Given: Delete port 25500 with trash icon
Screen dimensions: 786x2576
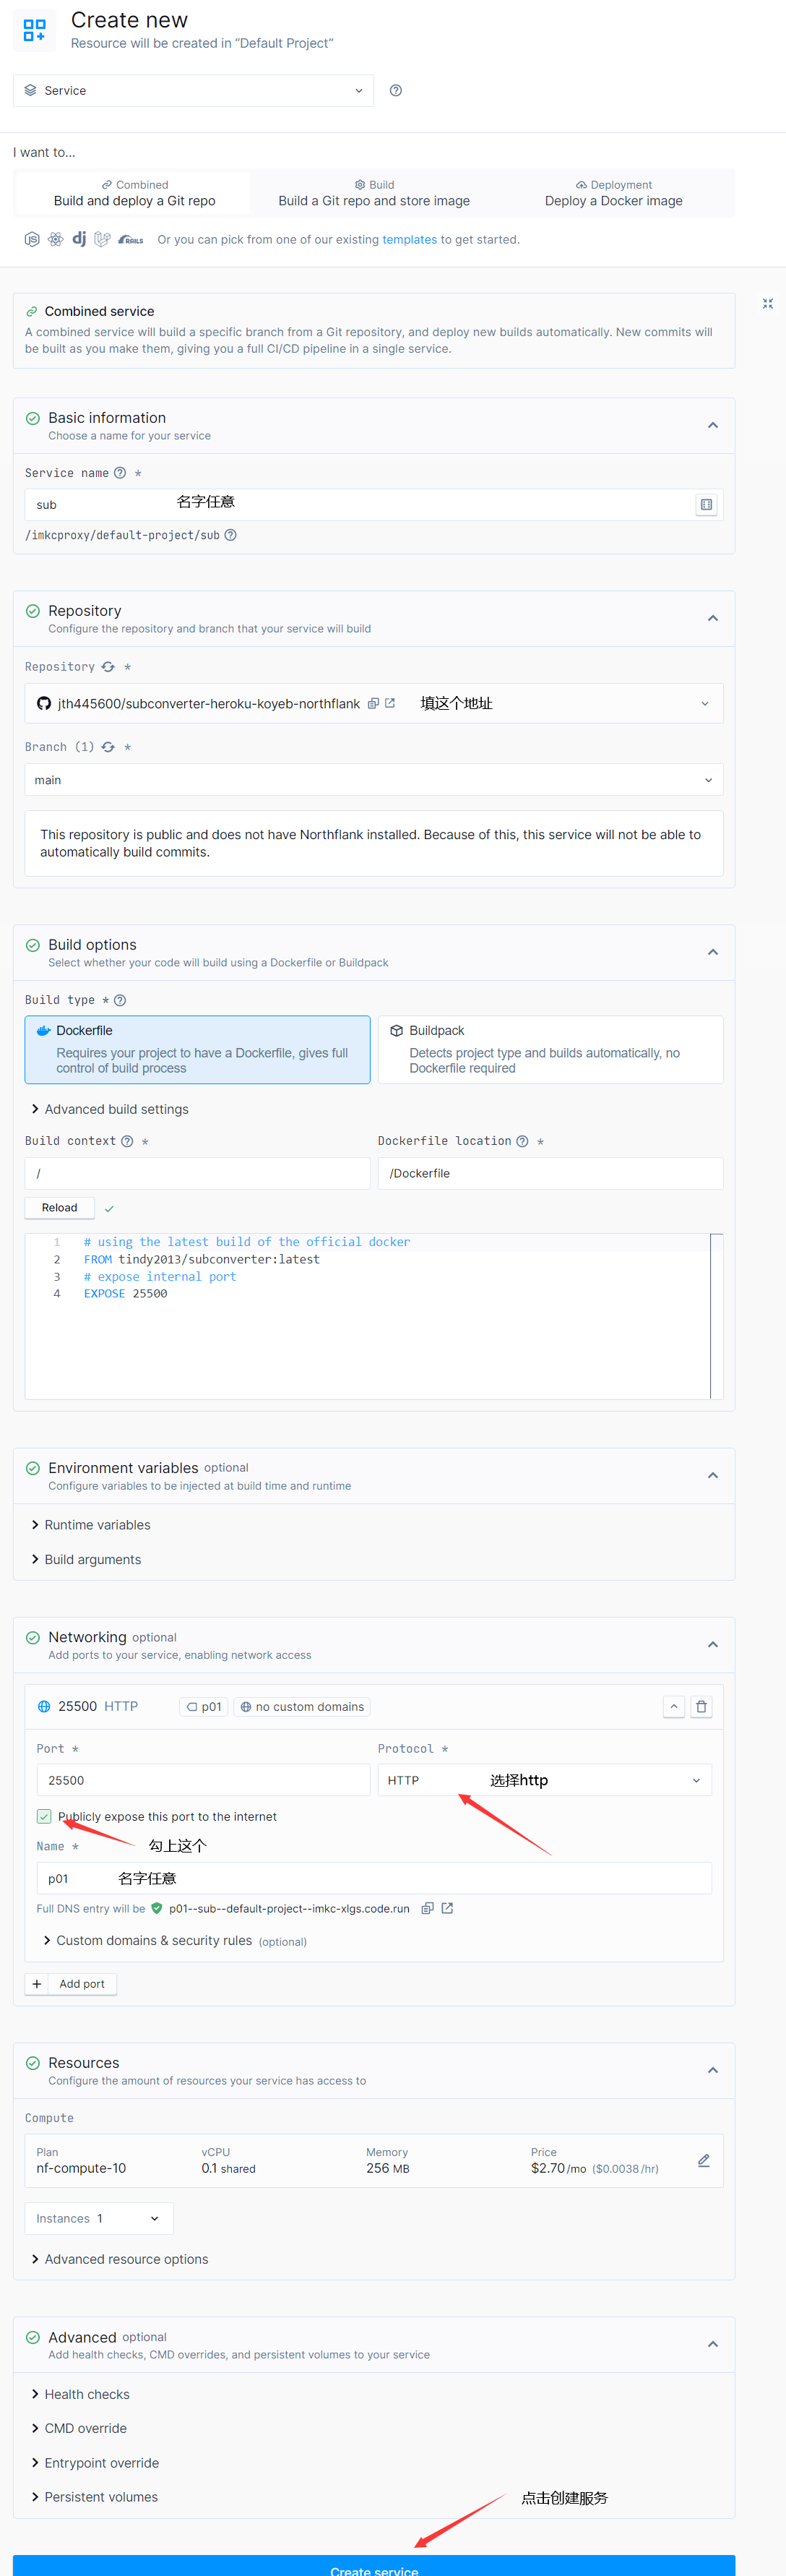Looking at the screenshot, I should [x=701, y=1707].
